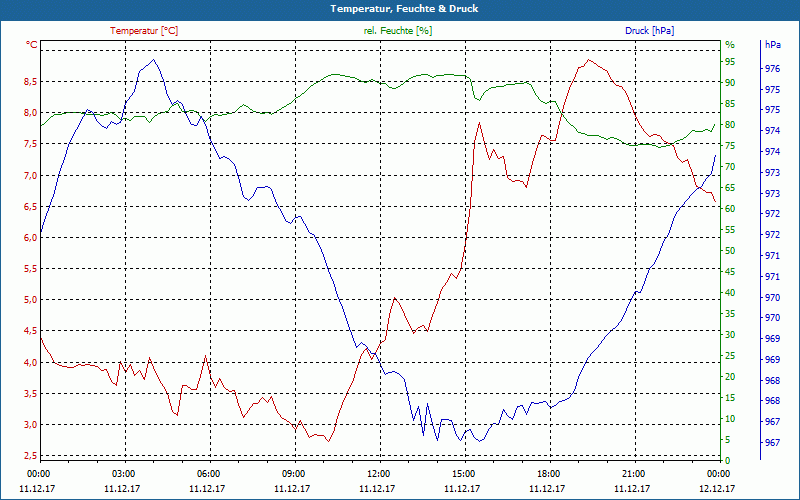This screenshot has height=500, width=800.
Task: Click the green "10" humidity axis value
Action: tap(730, 419)
